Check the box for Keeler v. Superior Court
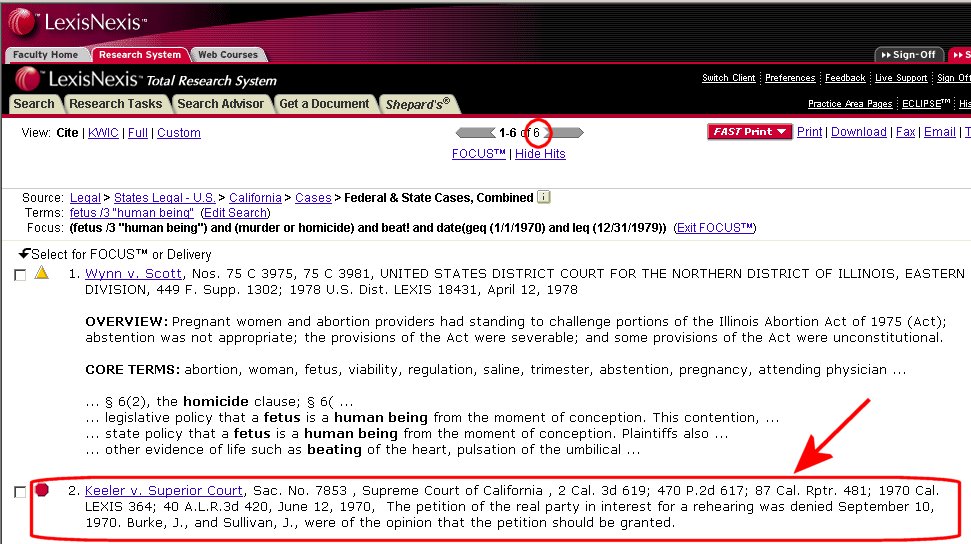The width and height of the screenshot is (971, 544). click(20, 492)
